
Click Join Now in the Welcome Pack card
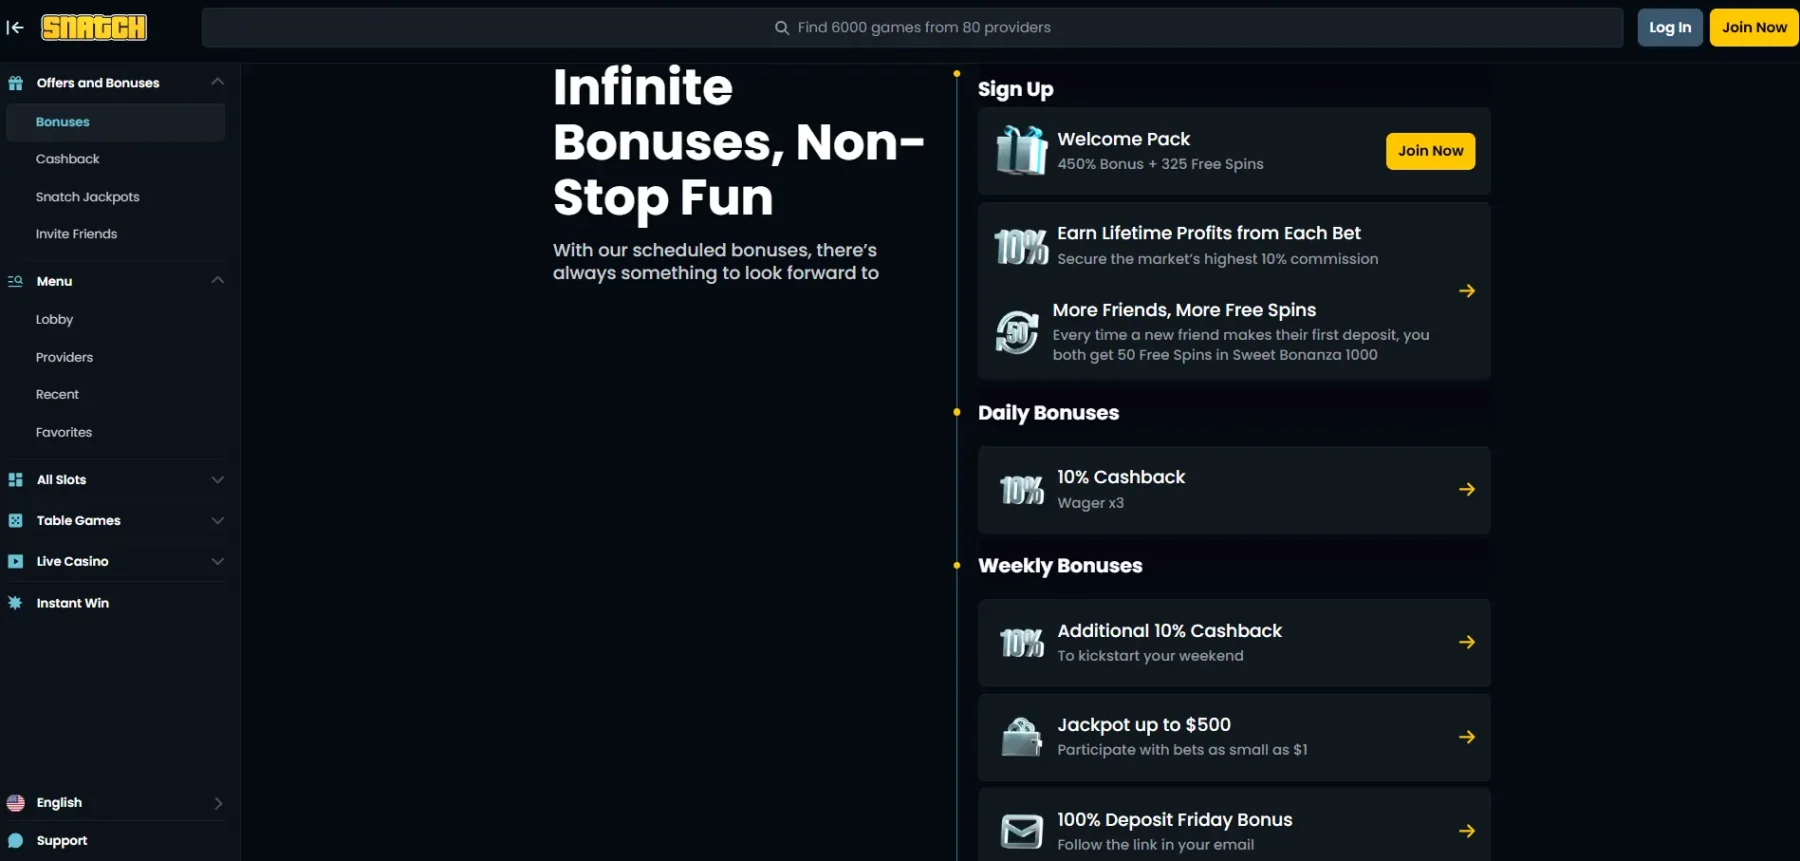point(1429,151)
